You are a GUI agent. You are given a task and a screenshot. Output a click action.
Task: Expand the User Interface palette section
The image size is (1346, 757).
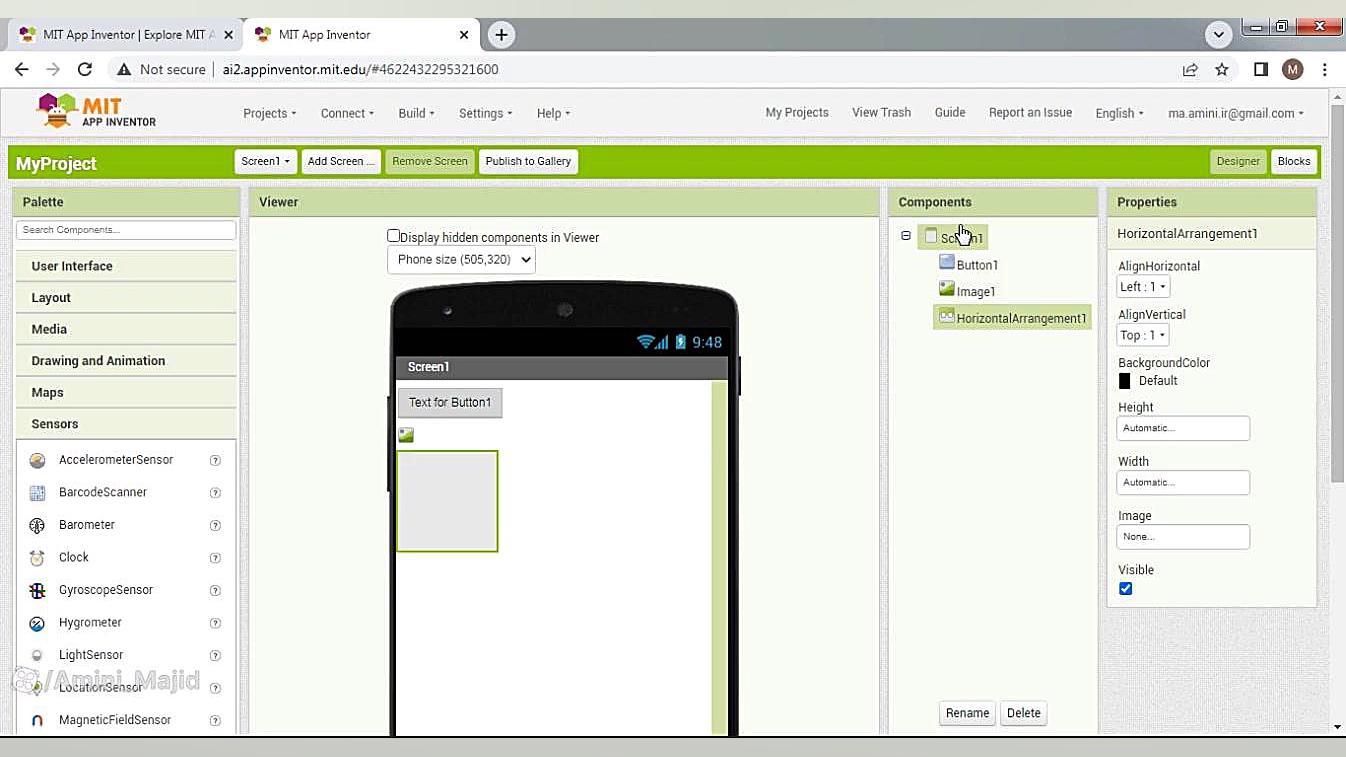pos(126,266)
